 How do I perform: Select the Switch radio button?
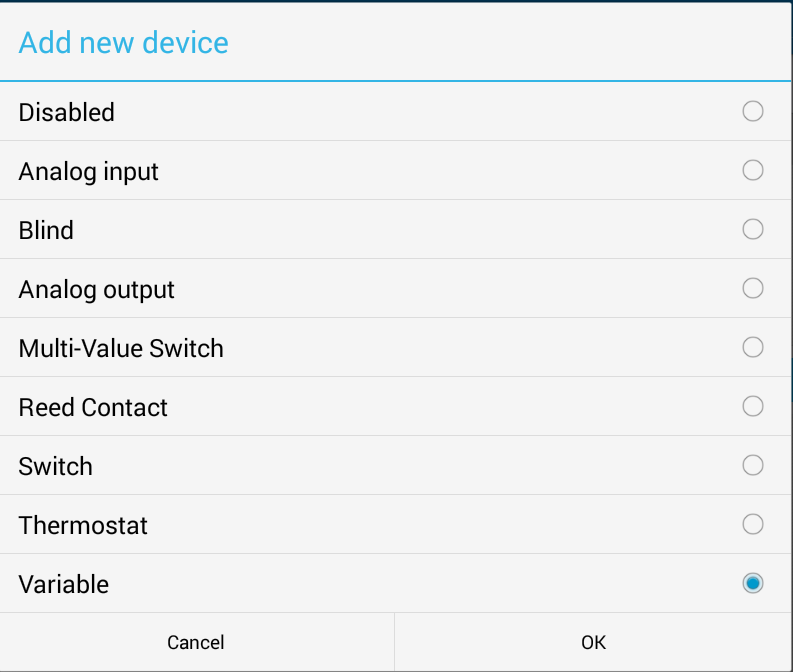pos(753,465)
